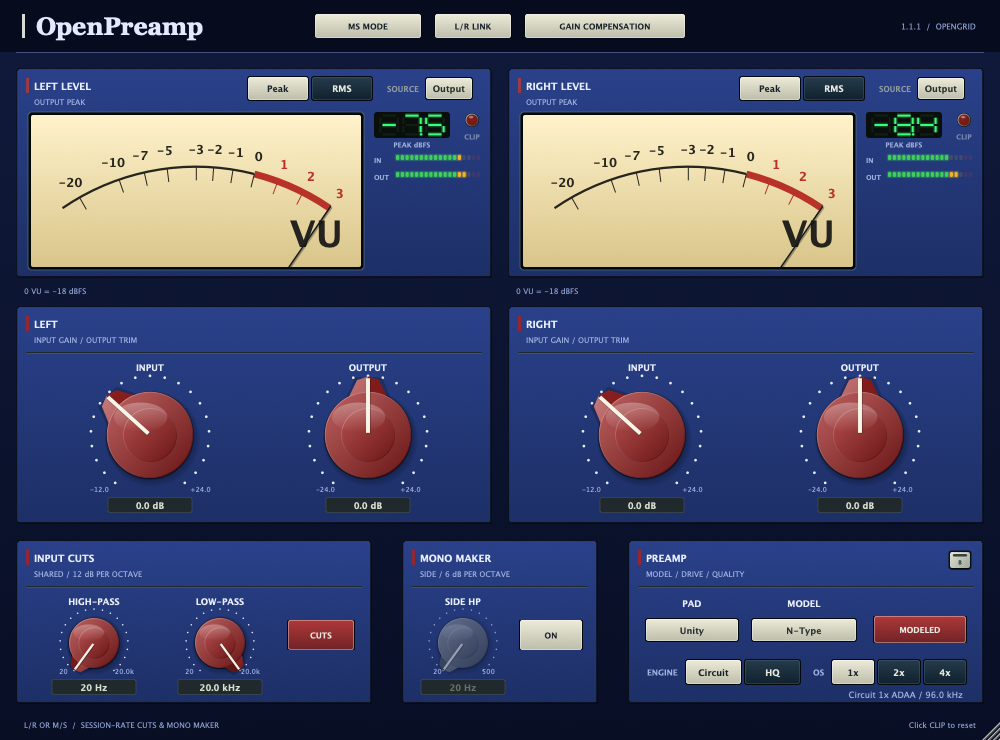Screen dimensions: 1000x740
Task: Toggle the MODELED button
Action: click(x=920, y=630)
